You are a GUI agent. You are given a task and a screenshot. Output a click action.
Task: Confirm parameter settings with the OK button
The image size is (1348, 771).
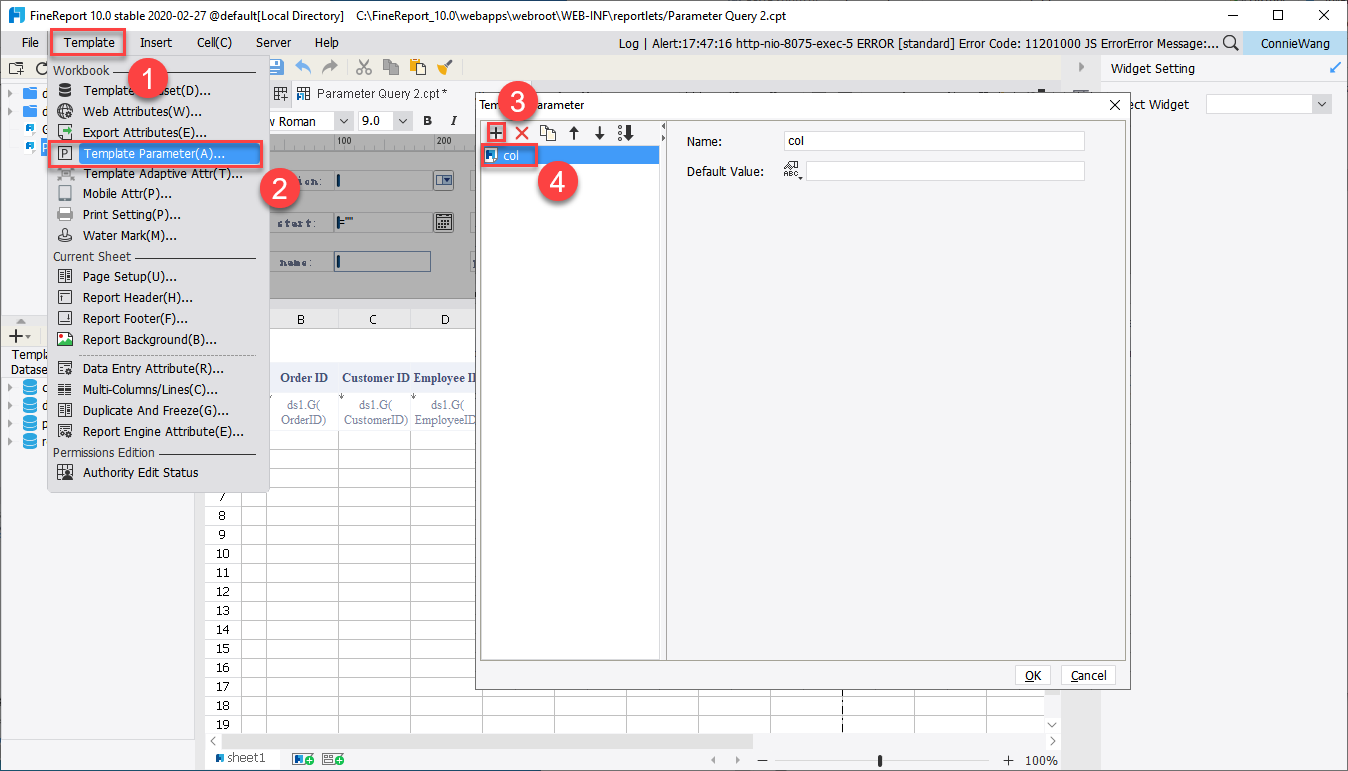click(x=1032, y=674)
